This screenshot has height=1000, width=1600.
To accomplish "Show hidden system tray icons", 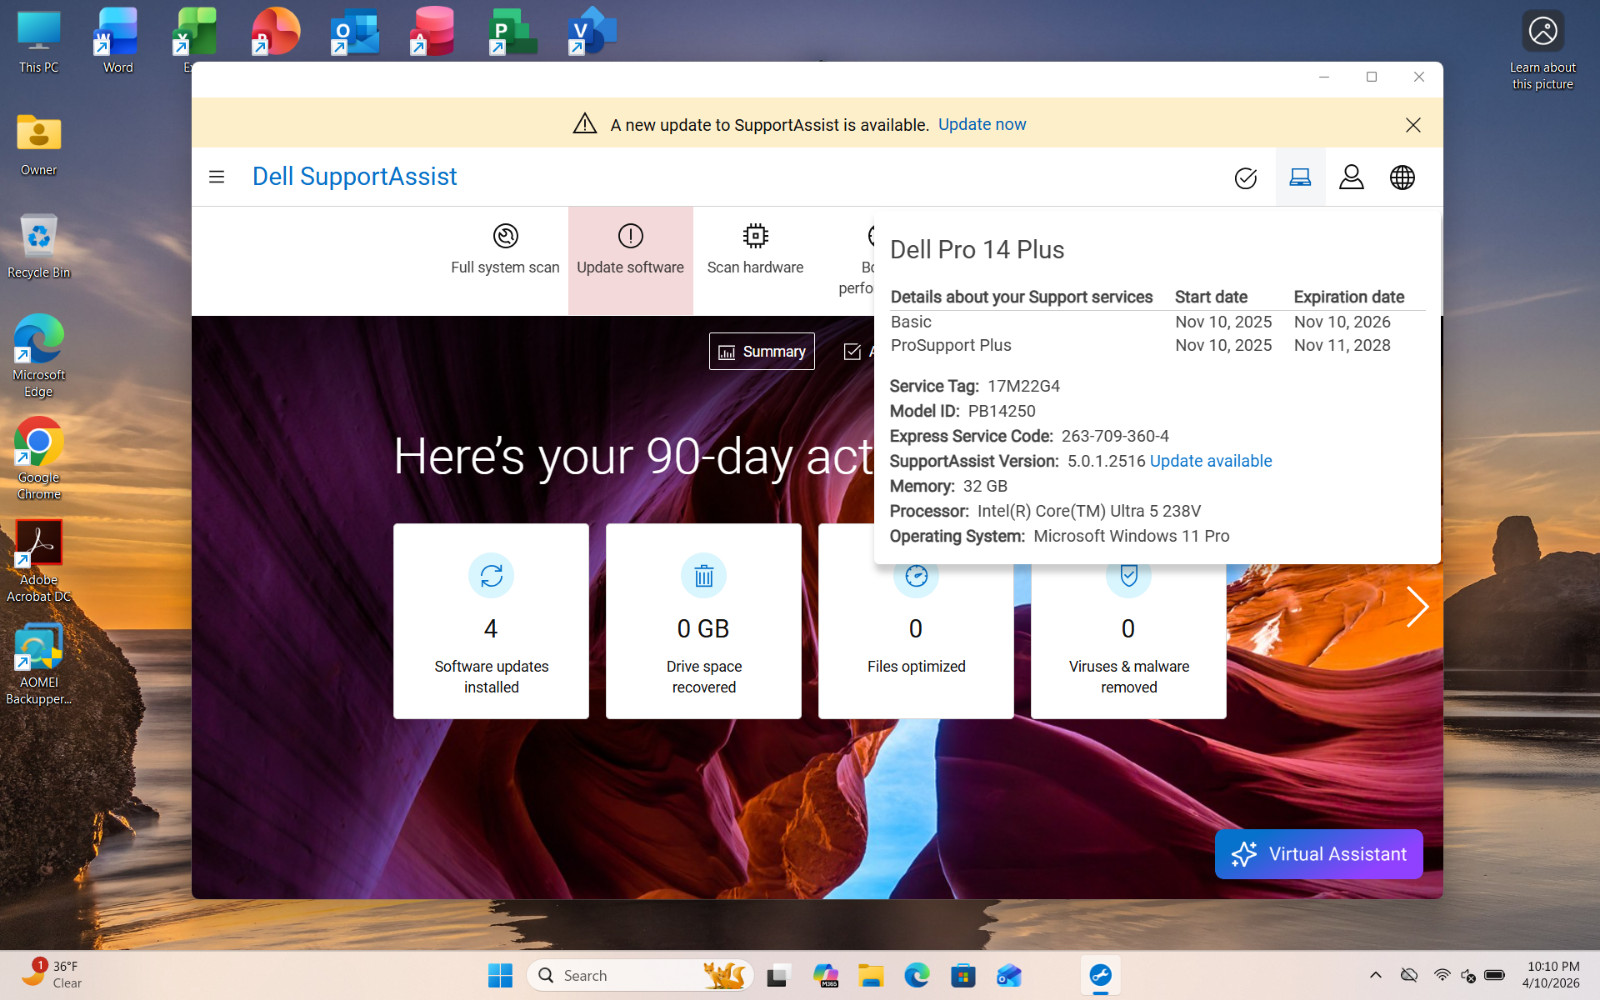I will click(1376, 975).
